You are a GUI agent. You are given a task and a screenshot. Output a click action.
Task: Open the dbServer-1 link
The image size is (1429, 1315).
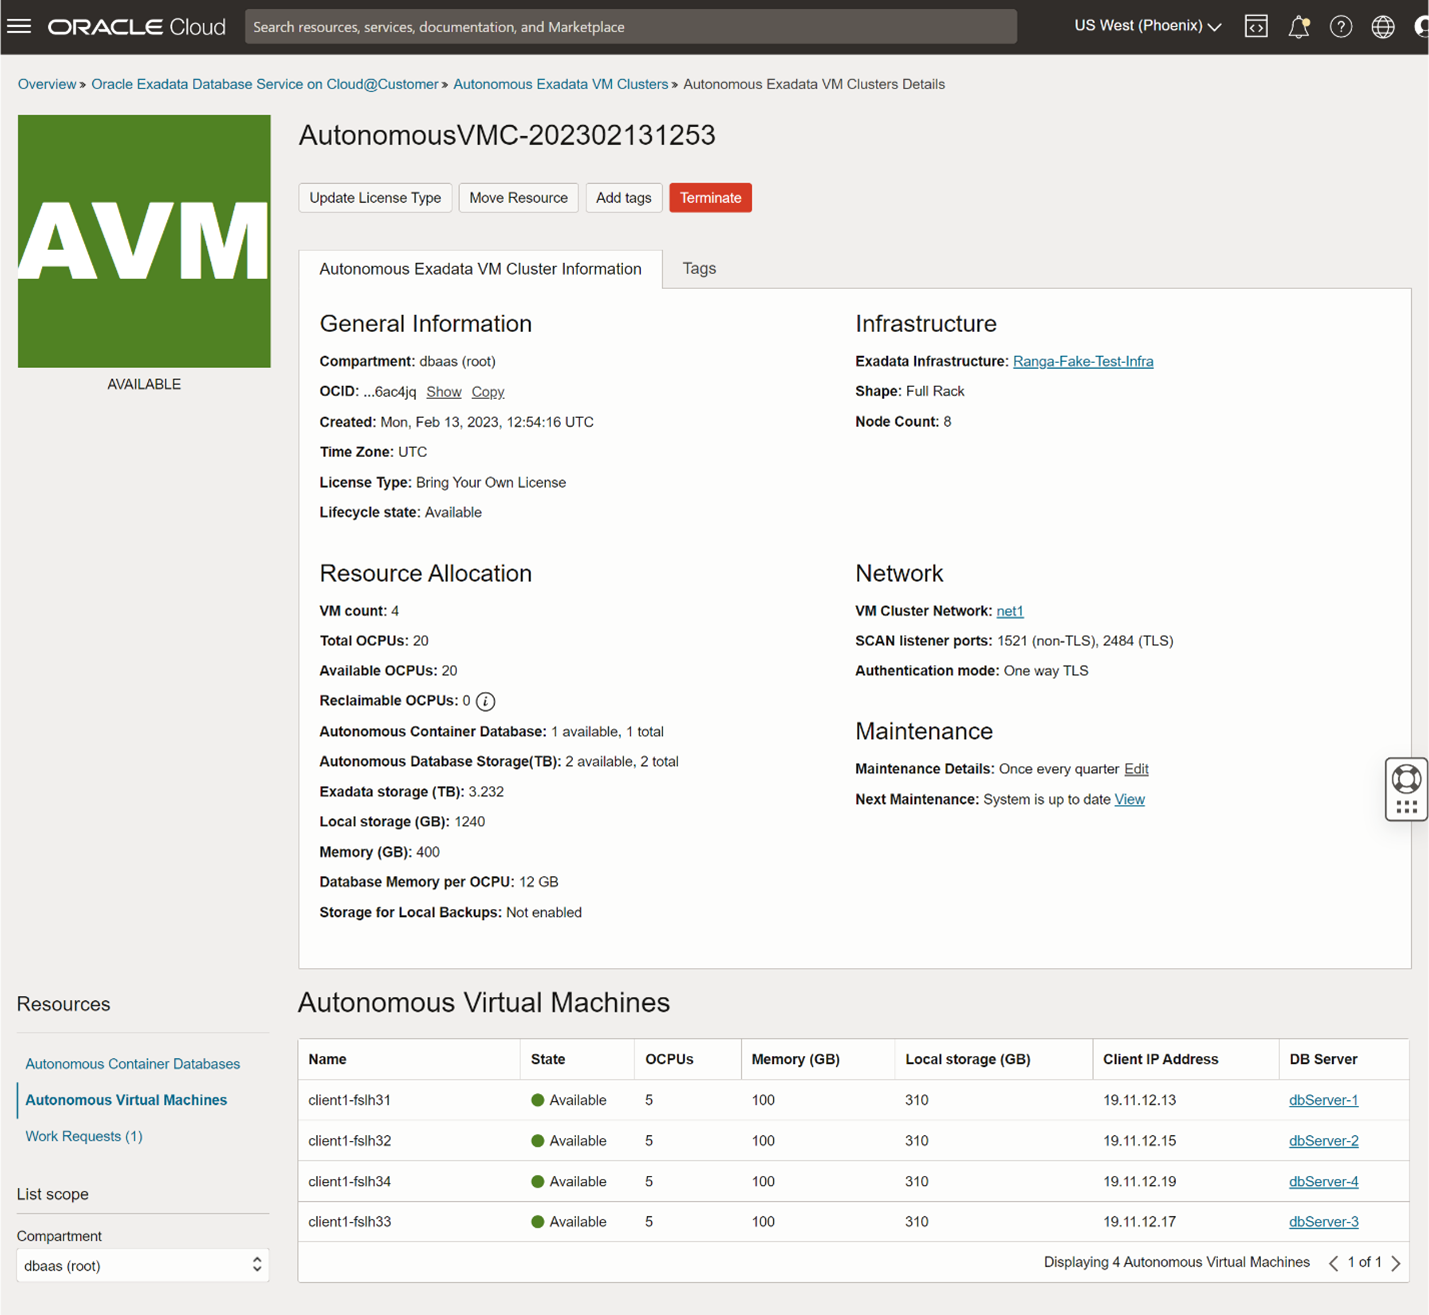[x=1323, y=1099]
